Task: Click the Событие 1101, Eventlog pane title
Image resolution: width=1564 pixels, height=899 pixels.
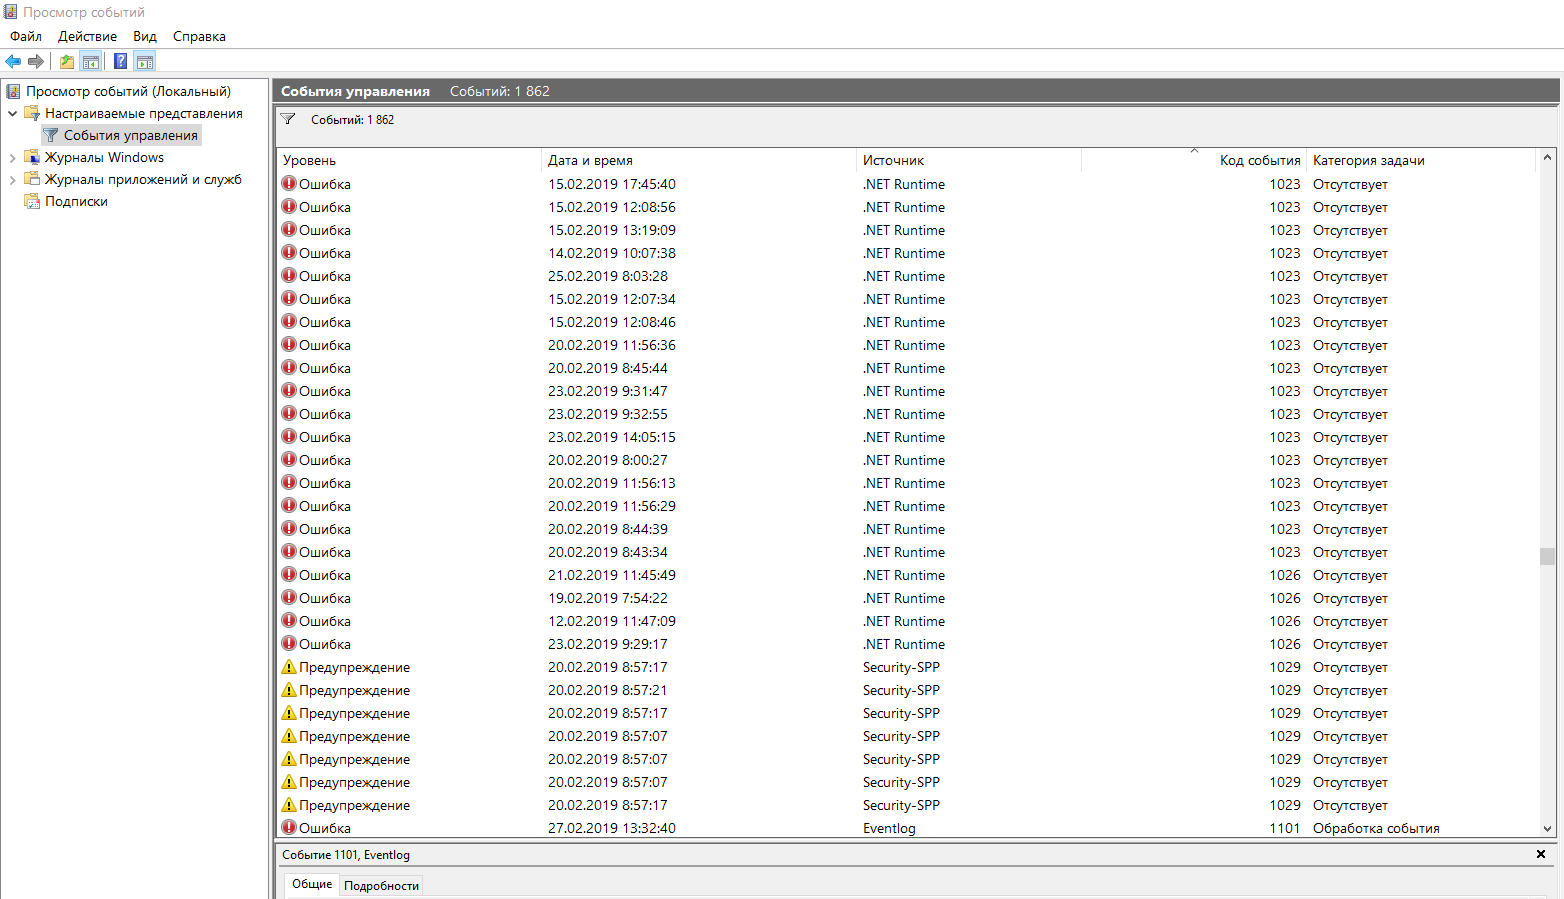Action: [x=346, y=855]
